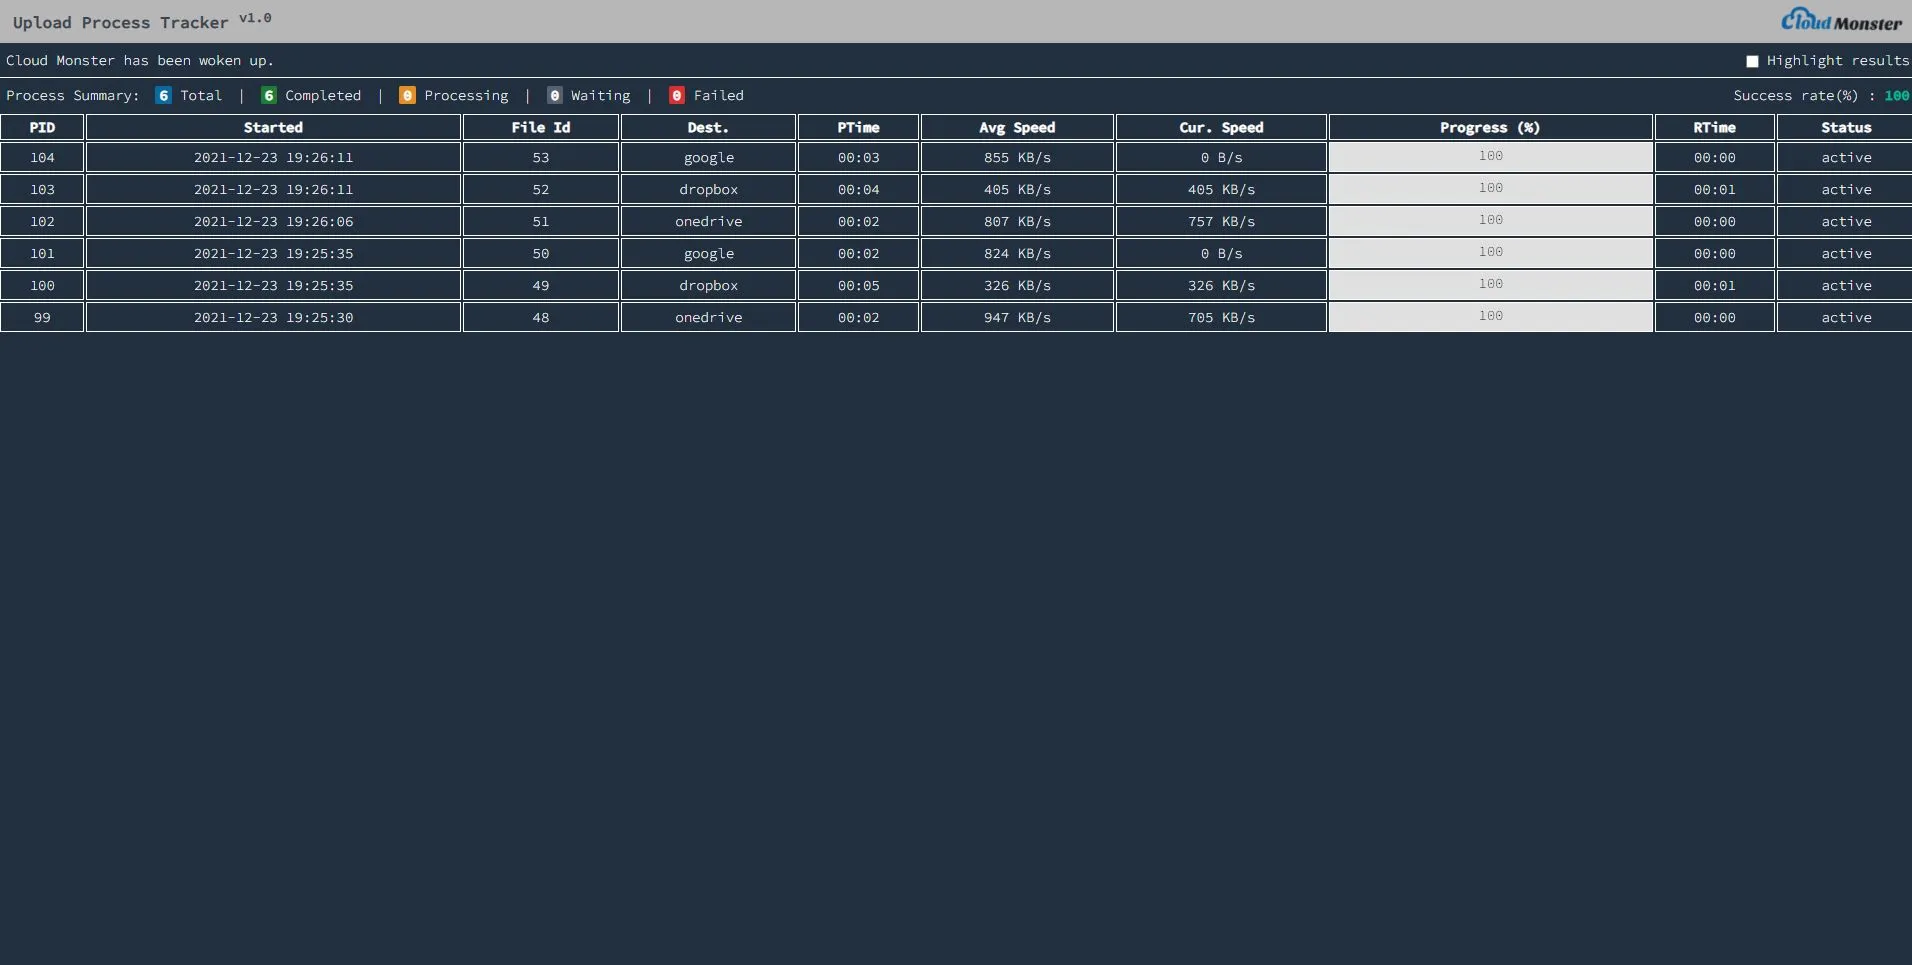Screen dimensions: 1912x965
Task: Click the Cloud Monster logo
Action: (1841, 20)
